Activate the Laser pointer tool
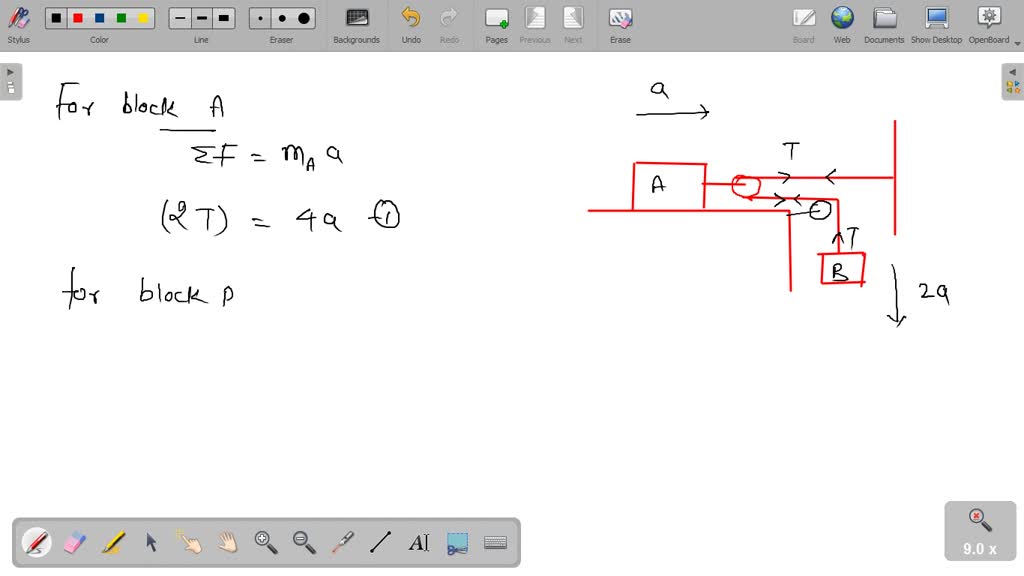Screen dimensions: 1024x576 (x=342, y=542)
